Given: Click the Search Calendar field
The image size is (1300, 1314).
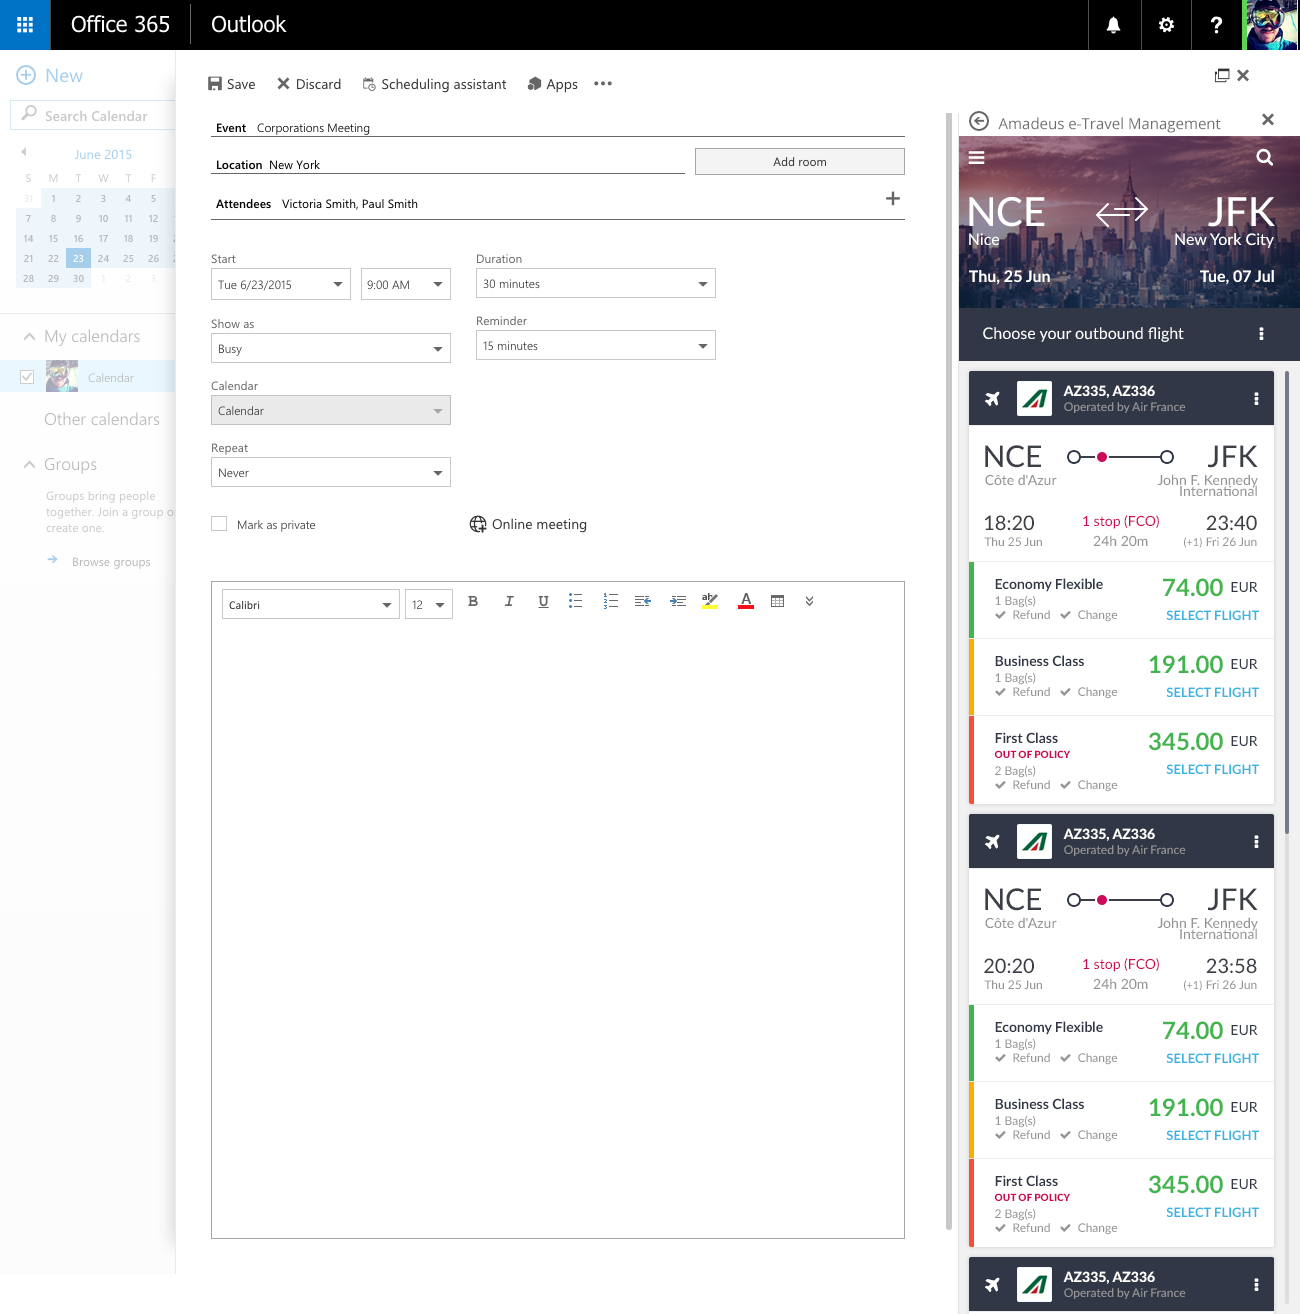Looking at the screenshot, I should (x=93, y=115).
